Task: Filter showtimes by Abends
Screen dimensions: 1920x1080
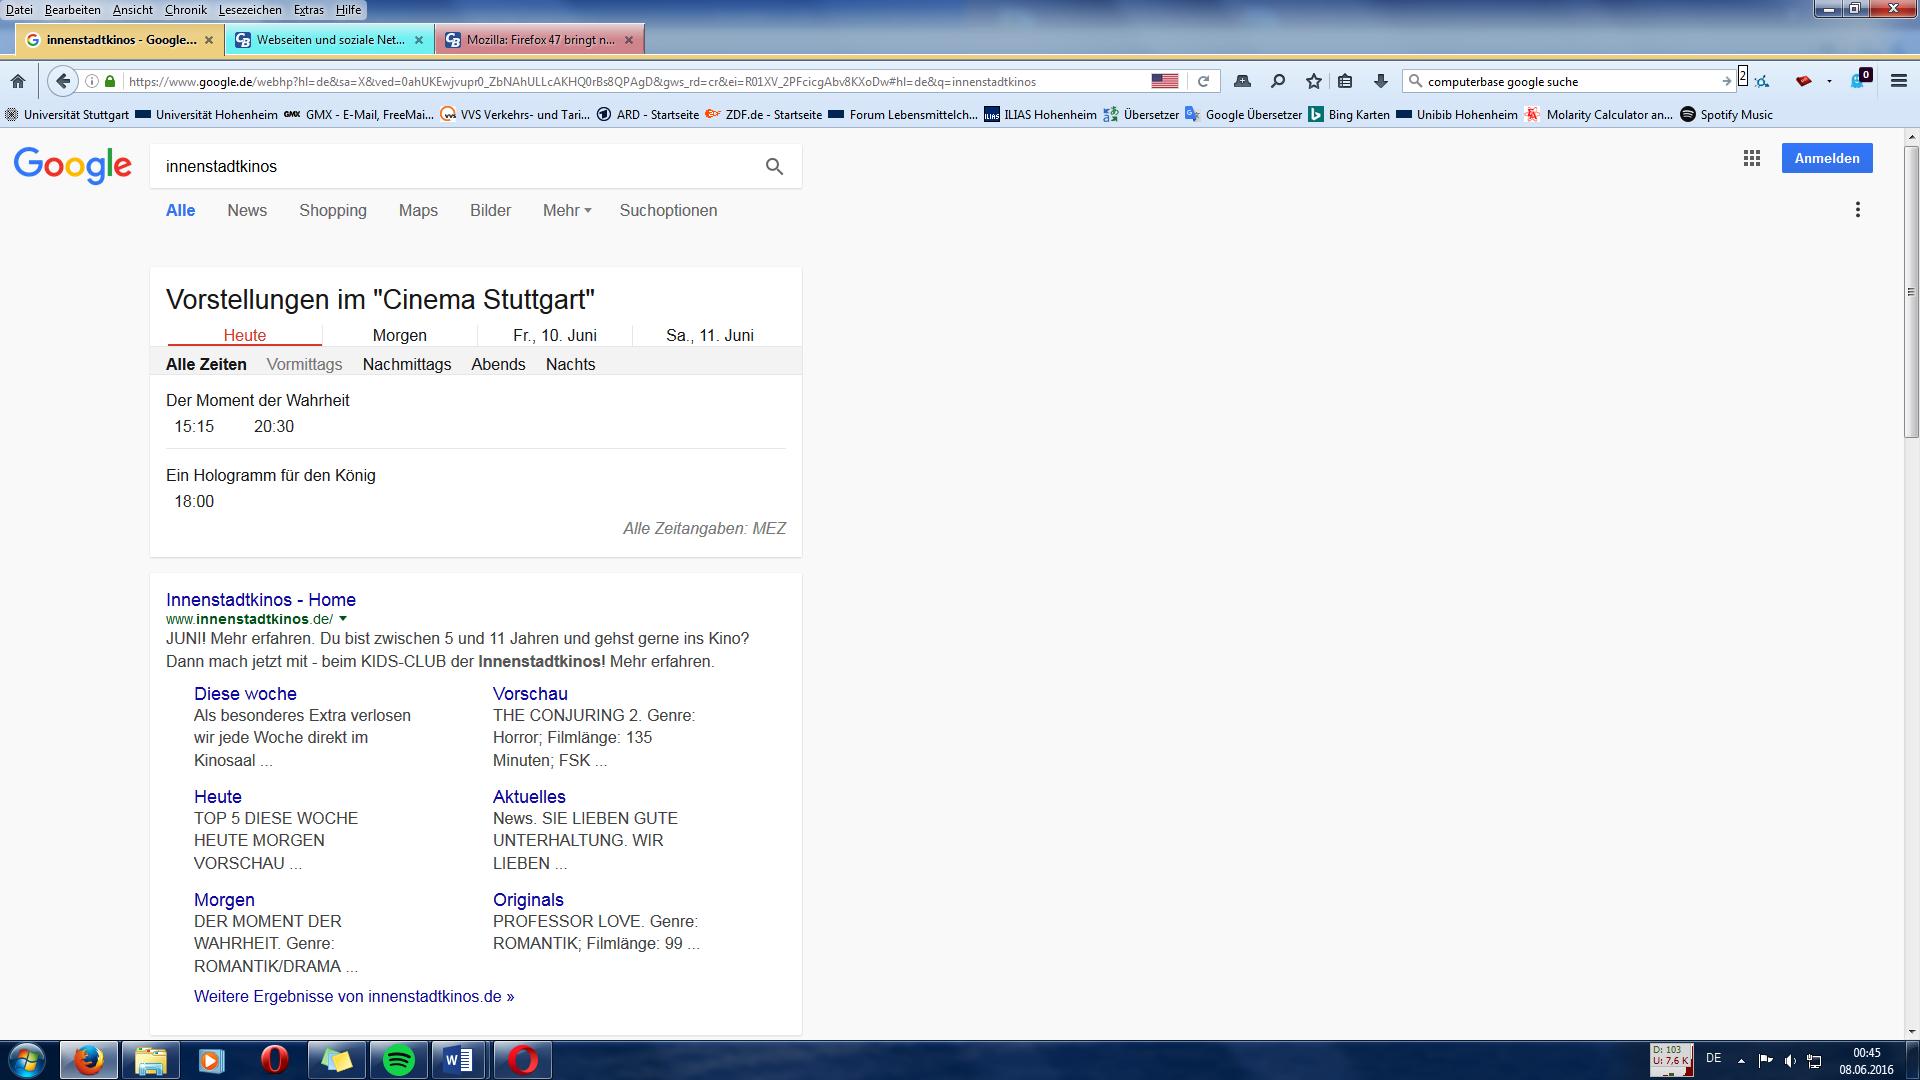Action: [x=498, y=364]
